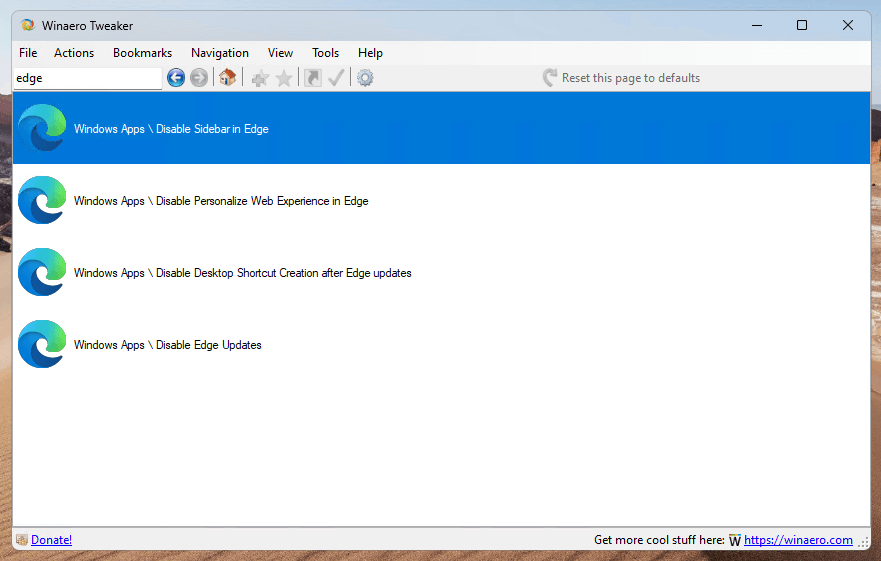Open the https://winaero.com link
Image resolution: width=881 pixels, height=561 pixels.
pyautogui.click(x=798, y=540)
